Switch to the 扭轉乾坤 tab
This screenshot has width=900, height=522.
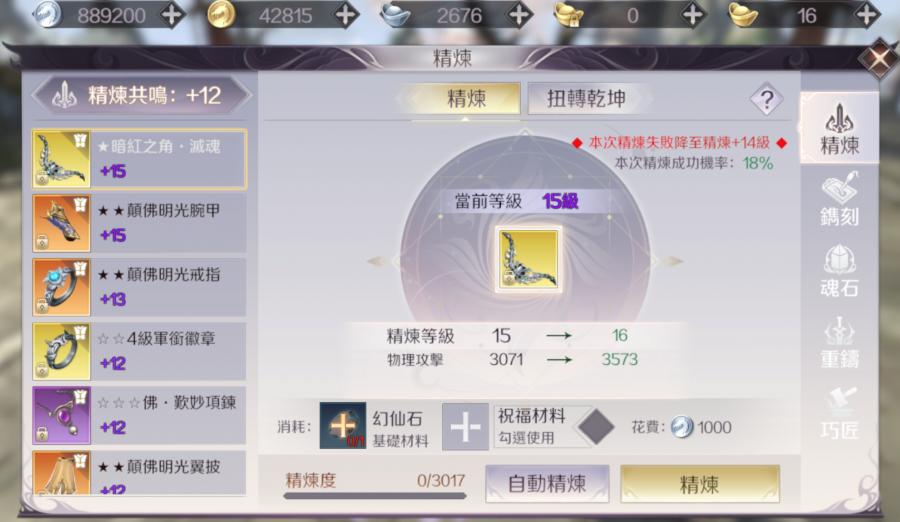(585, 99)
